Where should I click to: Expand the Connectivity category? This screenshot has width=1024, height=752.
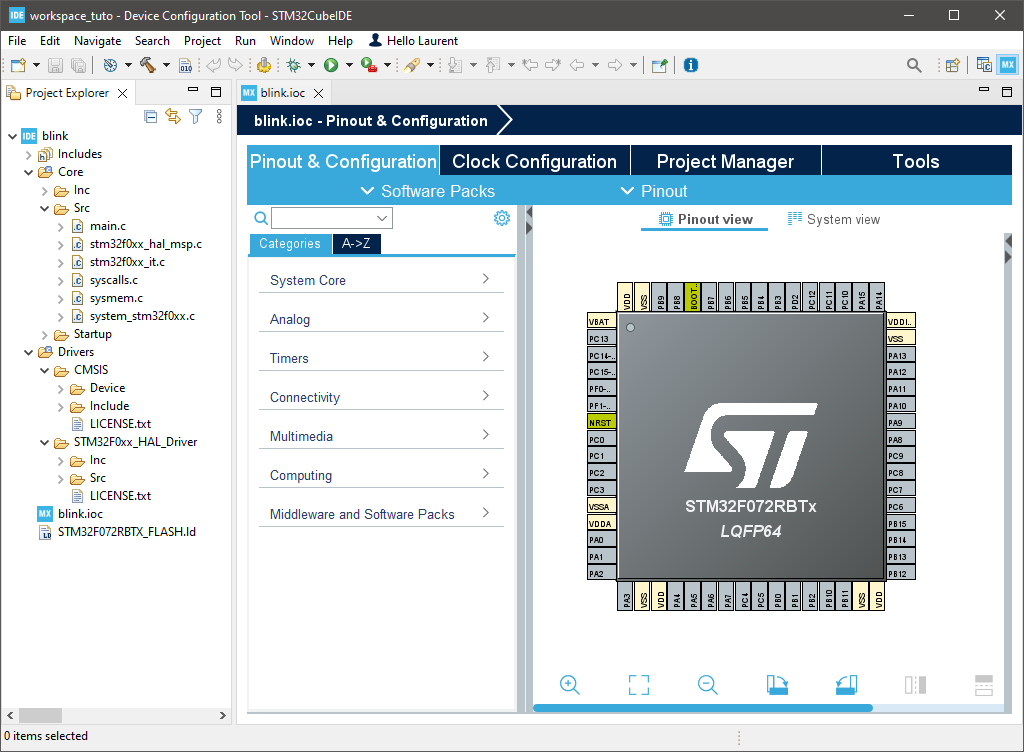point(381,397)
